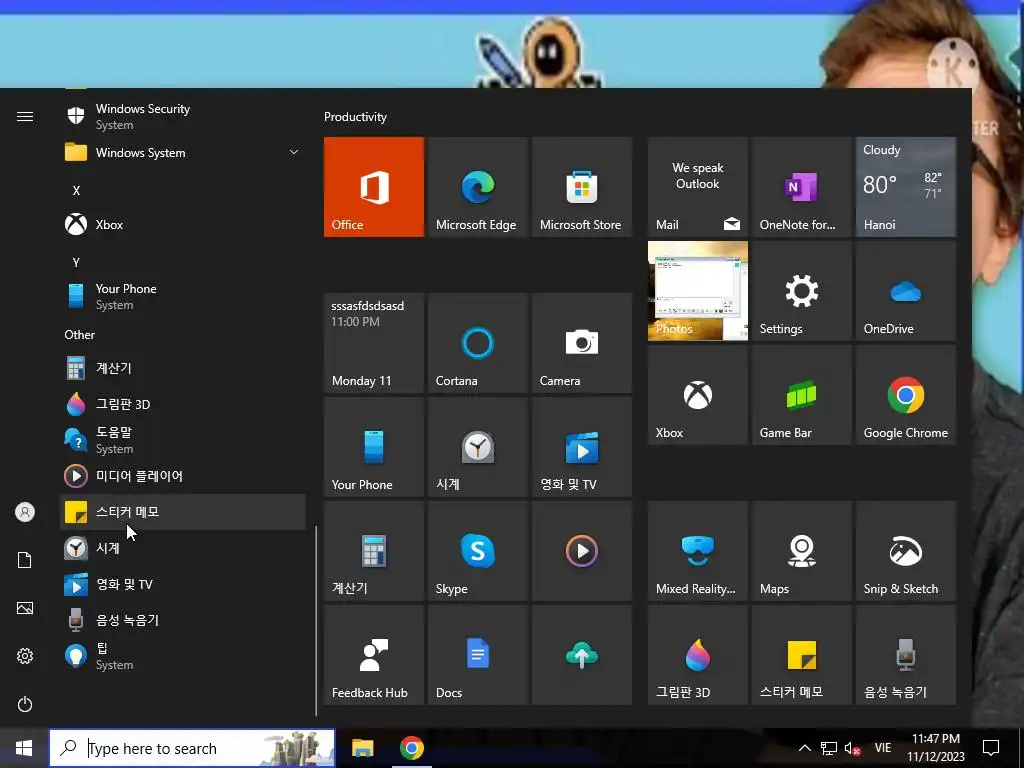Select the Y letter header

pos(76,263)
